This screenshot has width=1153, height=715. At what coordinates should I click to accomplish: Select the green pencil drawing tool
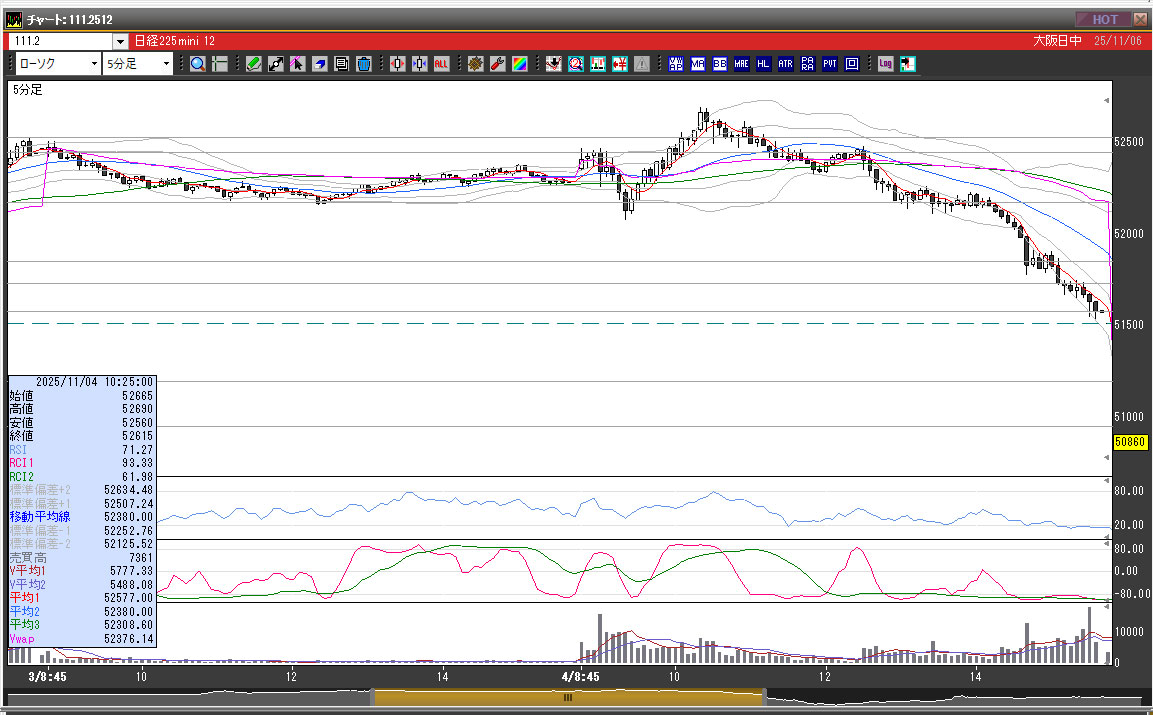pos(253,64)
